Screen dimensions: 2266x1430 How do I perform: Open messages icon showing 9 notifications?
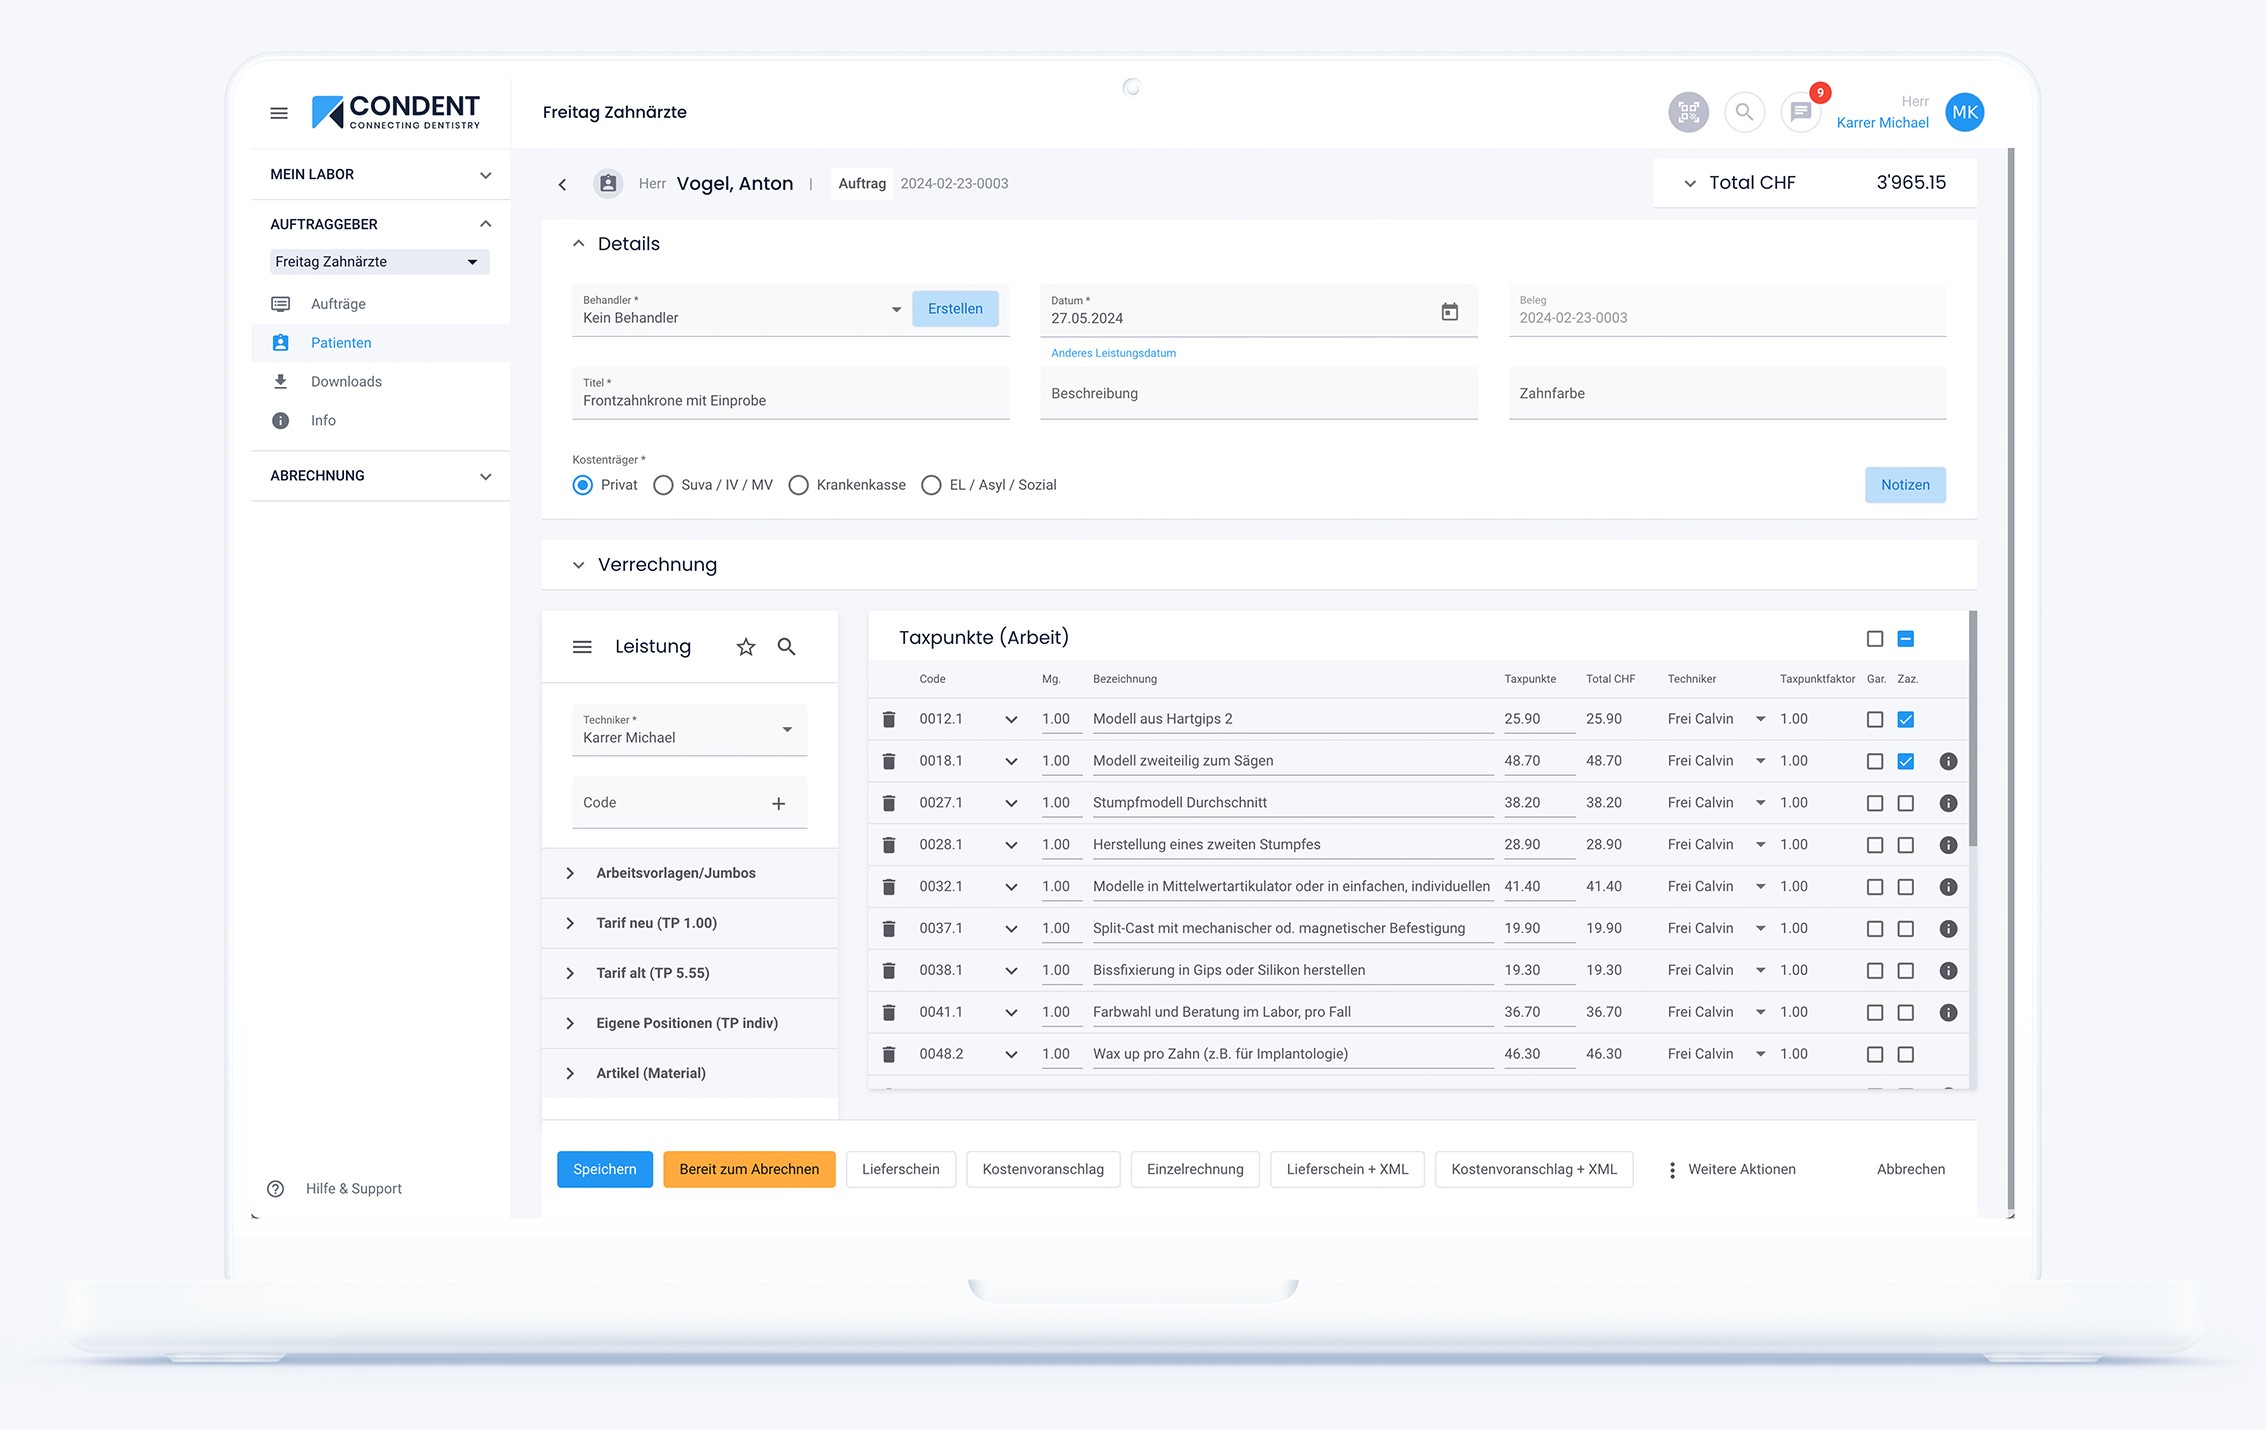pos(1799,112)
